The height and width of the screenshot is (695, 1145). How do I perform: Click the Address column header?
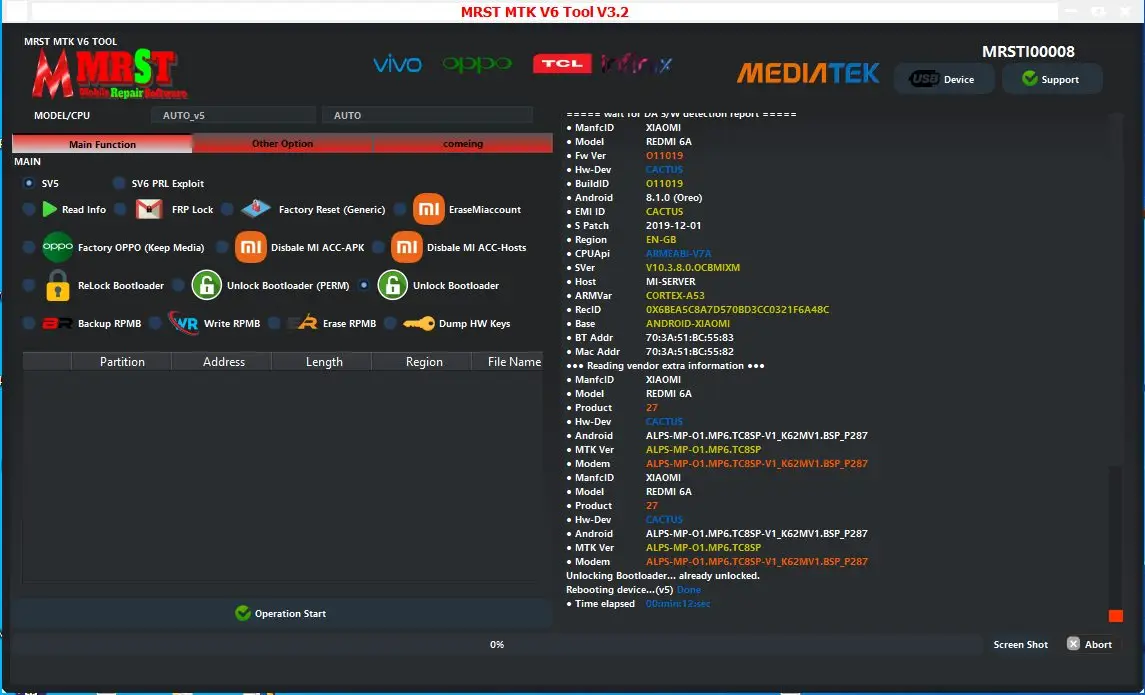click(223, 361)
